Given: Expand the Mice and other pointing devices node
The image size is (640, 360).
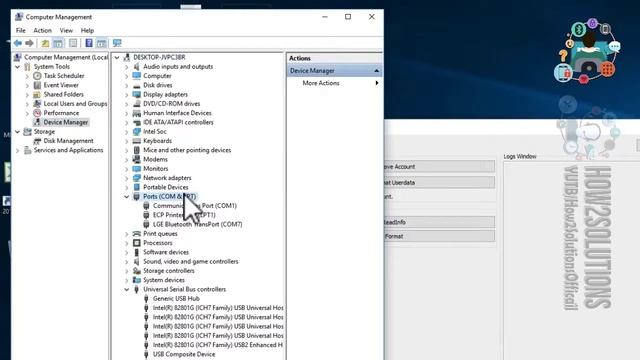Looking at the screenshot, I should point(127,150).
